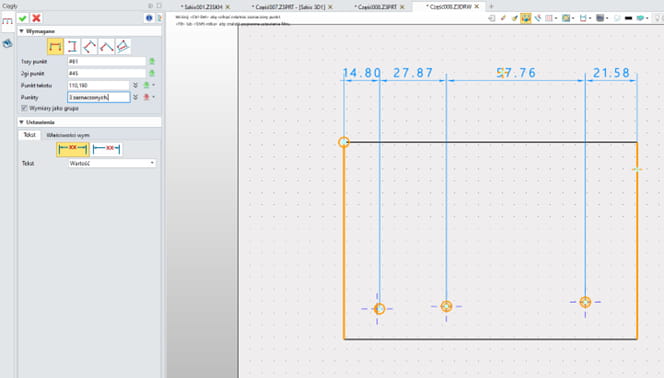Image resolution: width=664 pixels, height=378 pixels.
Task: Click the 27.87 dimension text
Action: pos(413,73)
